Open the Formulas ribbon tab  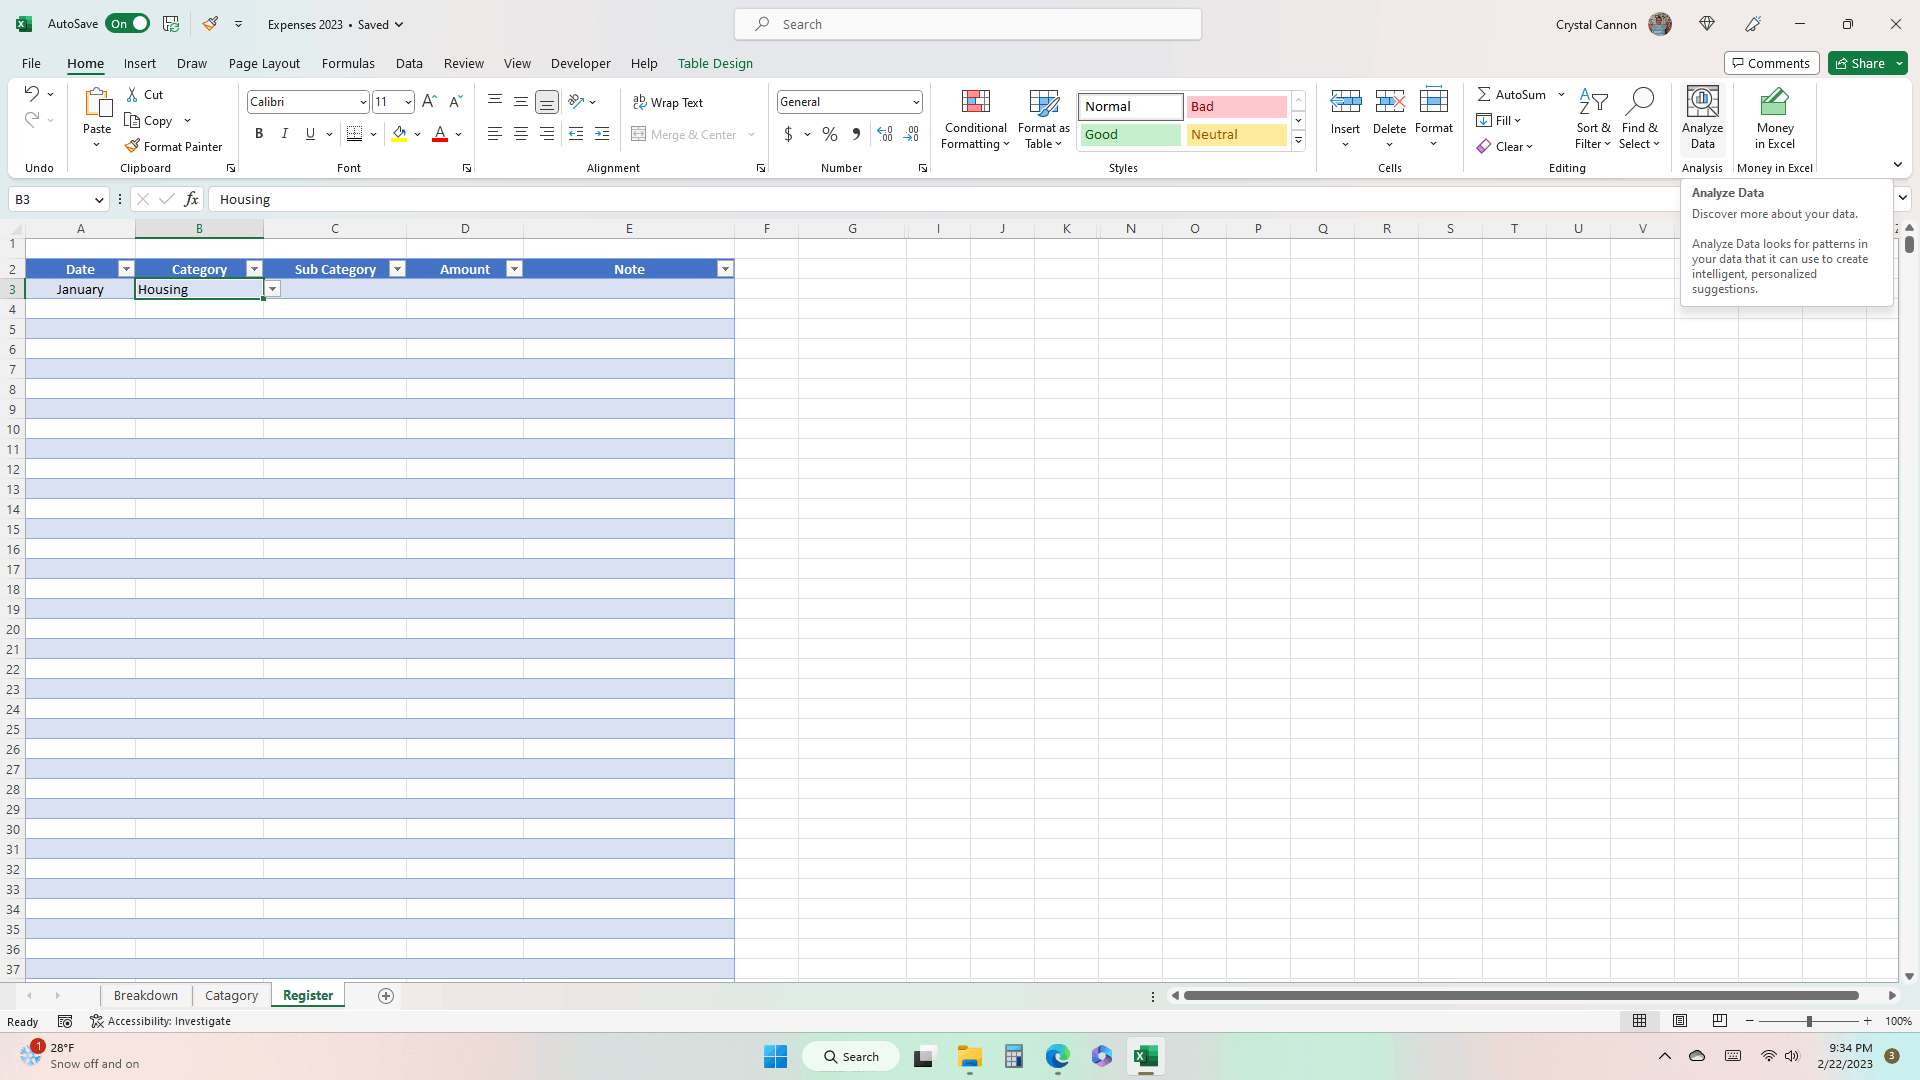pyautogui.click(x=348, y=63)
